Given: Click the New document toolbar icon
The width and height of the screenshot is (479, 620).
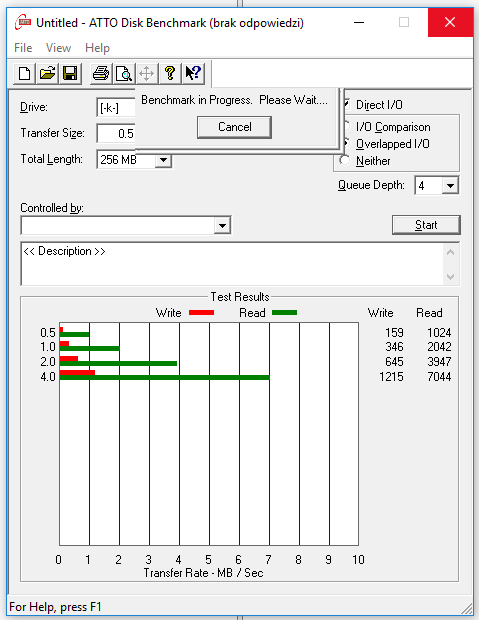Looking at the screenshot, I should click(x=24, y=74).
